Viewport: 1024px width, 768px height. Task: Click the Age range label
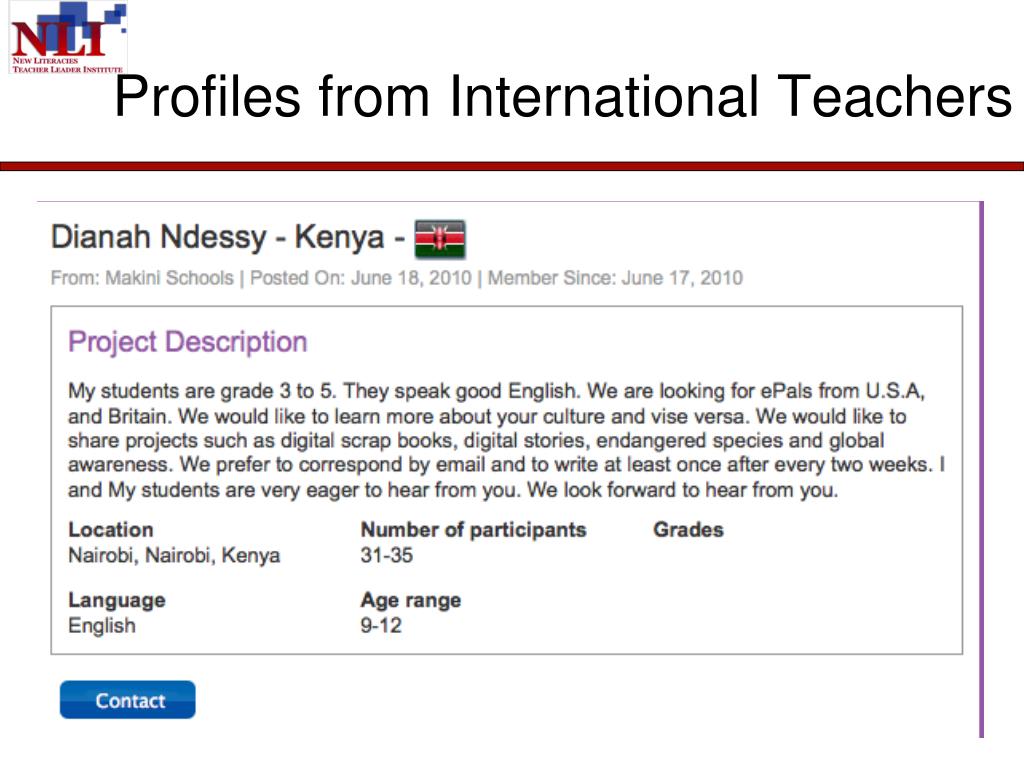tap(411, 600)
